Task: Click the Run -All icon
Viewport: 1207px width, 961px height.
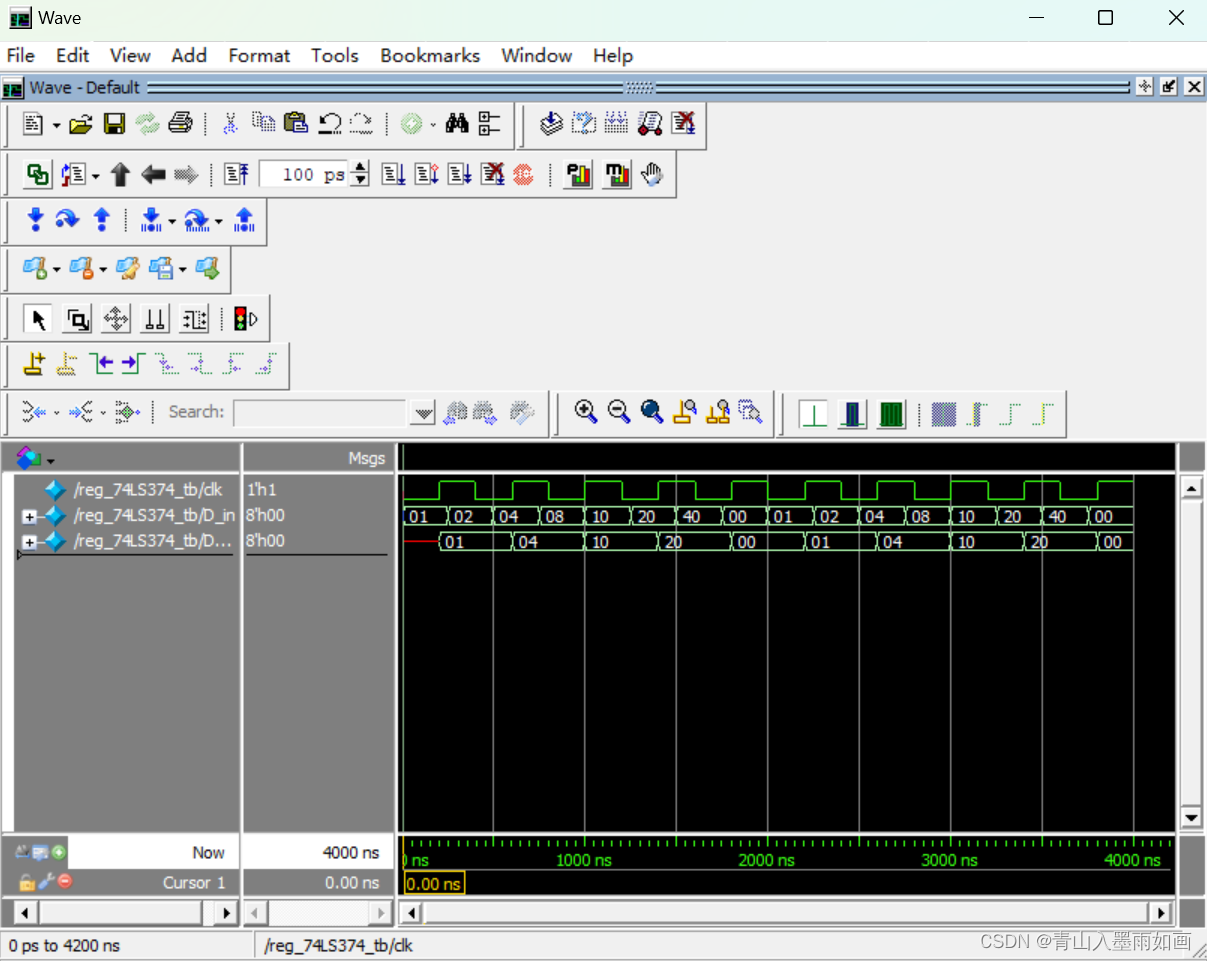Action: tap(459, 175)
